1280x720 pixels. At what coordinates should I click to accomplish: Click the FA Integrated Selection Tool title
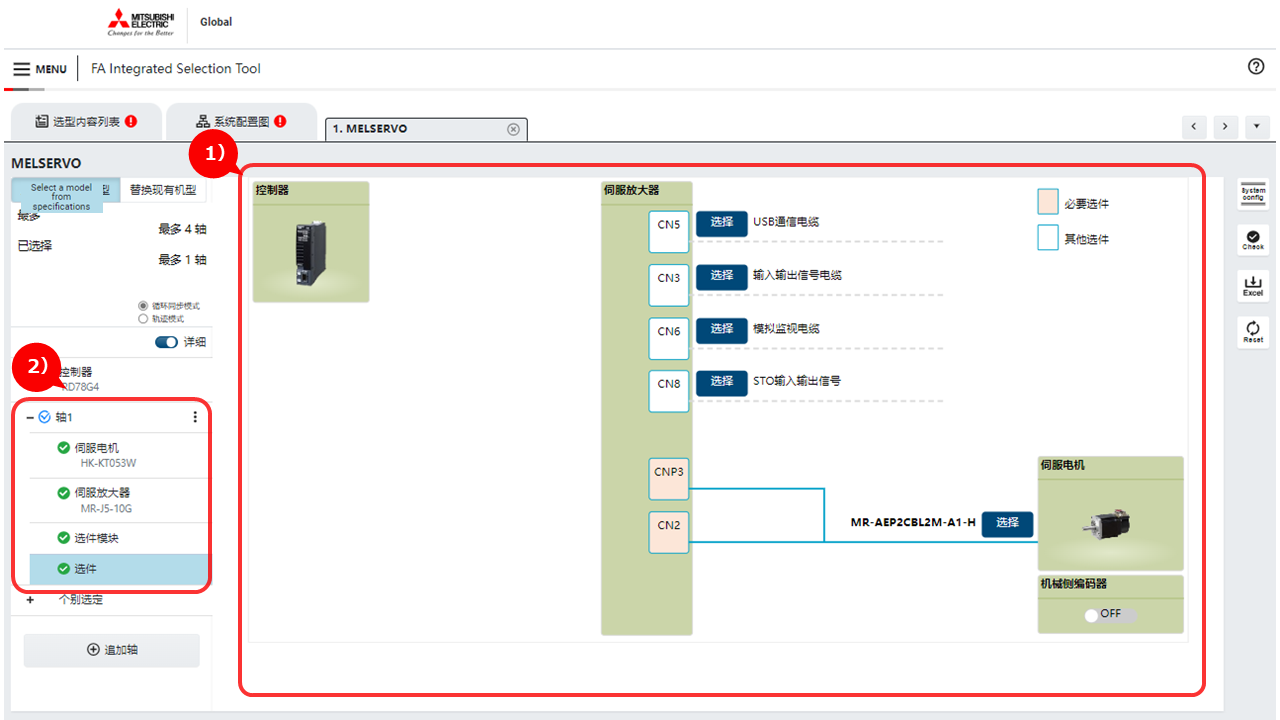[176, 69]
